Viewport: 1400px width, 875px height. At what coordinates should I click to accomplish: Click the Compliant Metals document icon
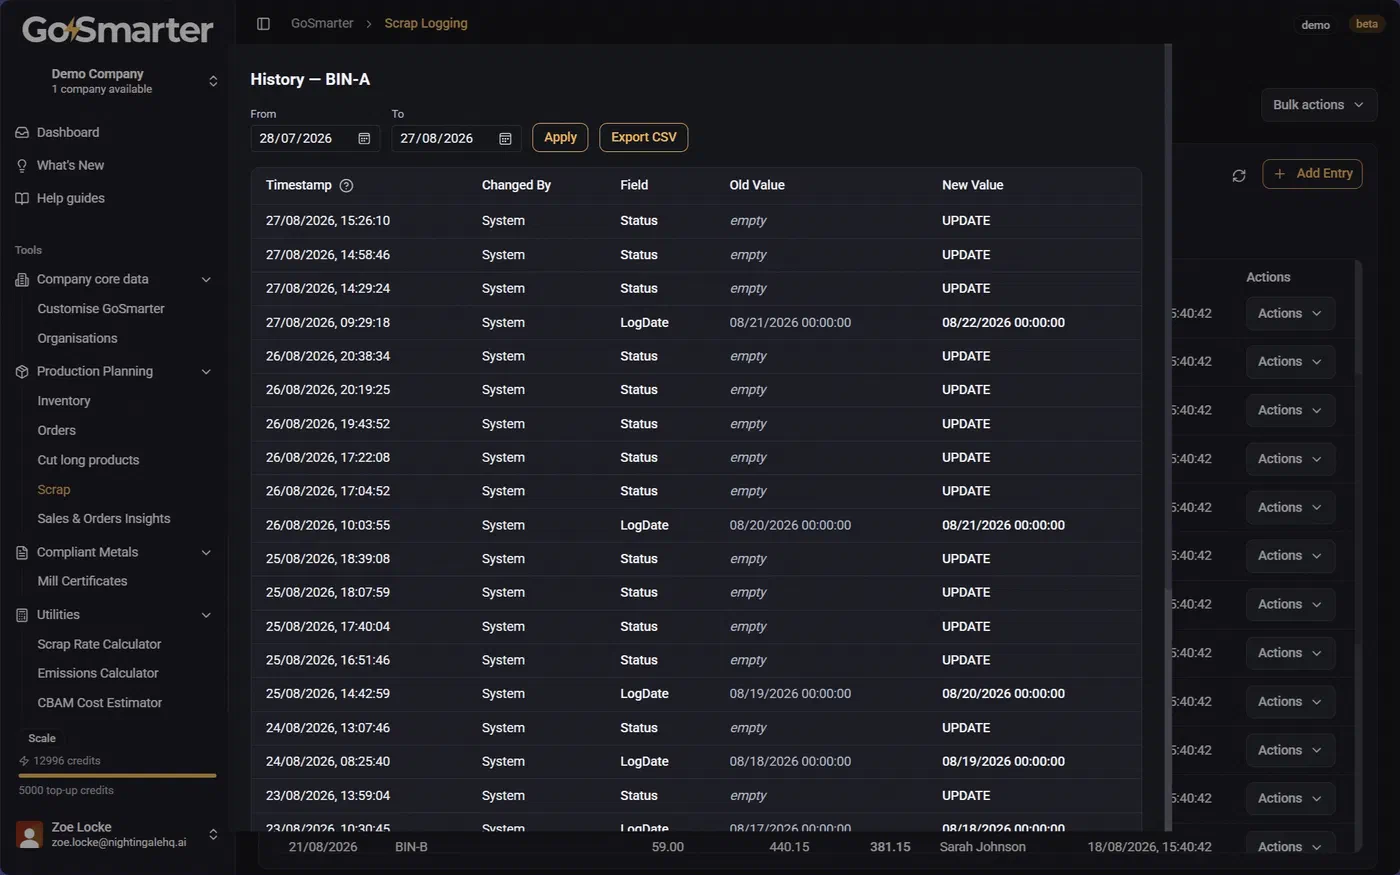pyautogui.click(x=22, y=552)
